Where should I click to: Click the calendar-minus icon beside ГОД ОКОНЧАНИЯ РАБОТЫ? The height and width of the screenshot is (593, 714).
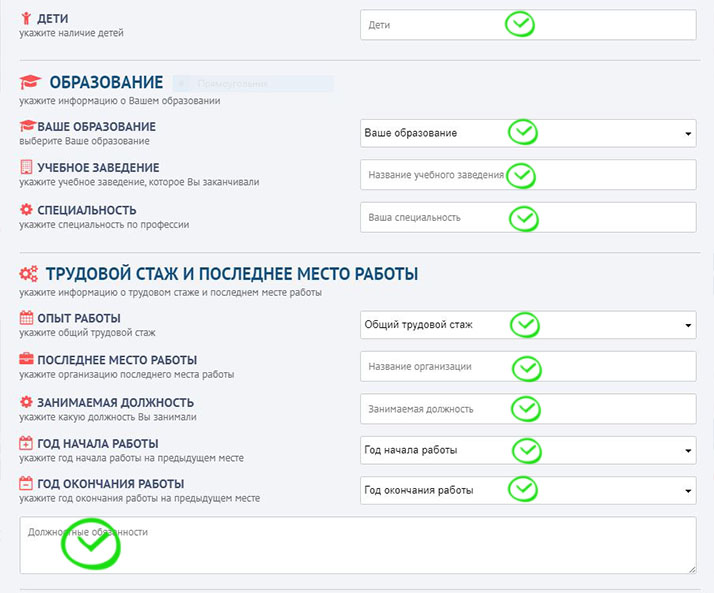point(26,485)
